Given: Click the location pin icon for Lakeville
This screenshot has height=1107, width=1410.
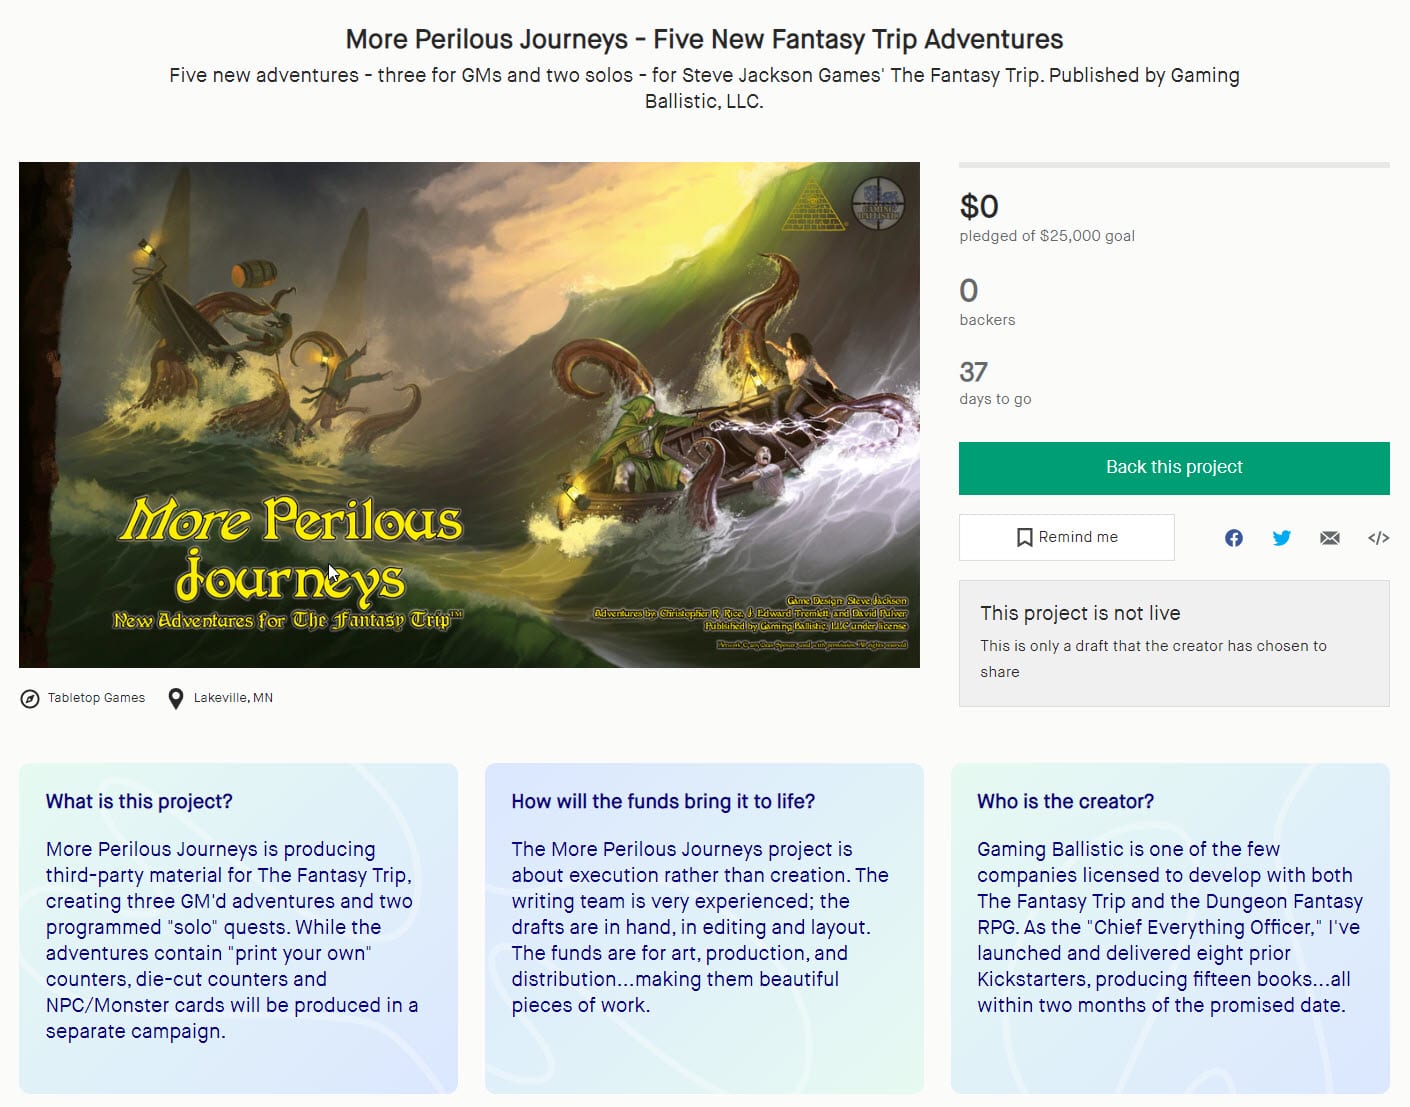Looking at the screenshot, I should coord(176,698).
